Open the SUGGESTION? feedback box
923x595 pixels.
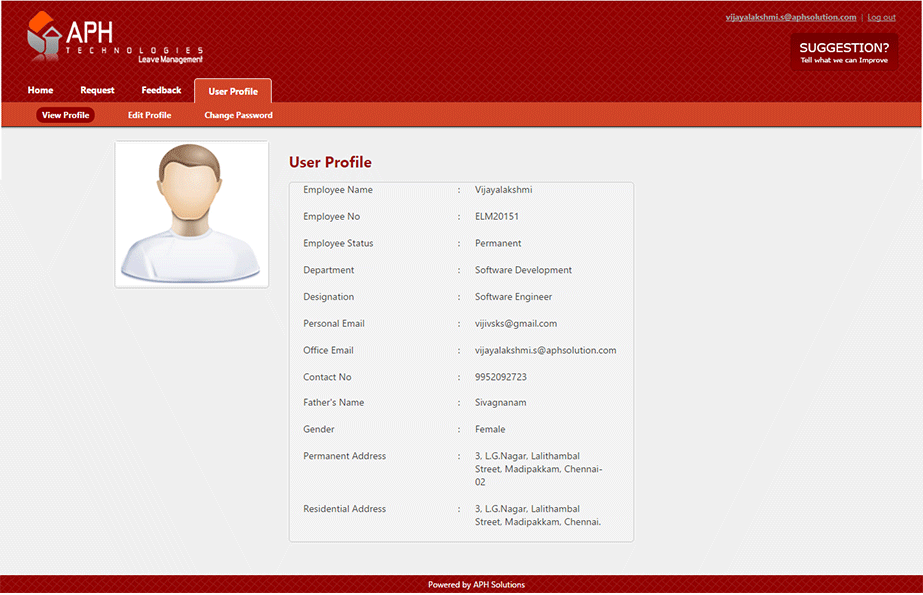pyautogui.click(x=844, y=53)
